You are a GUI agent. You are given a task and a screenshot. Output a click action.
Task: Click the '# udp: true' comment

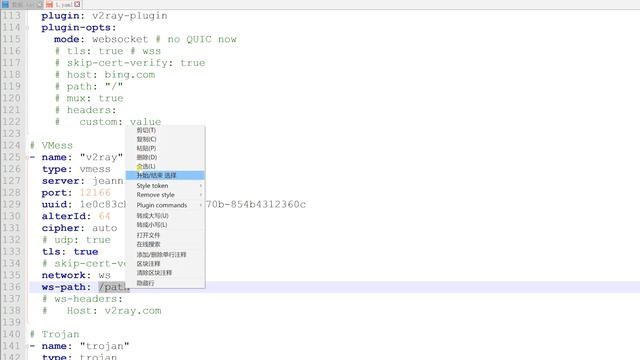point(76,240)
